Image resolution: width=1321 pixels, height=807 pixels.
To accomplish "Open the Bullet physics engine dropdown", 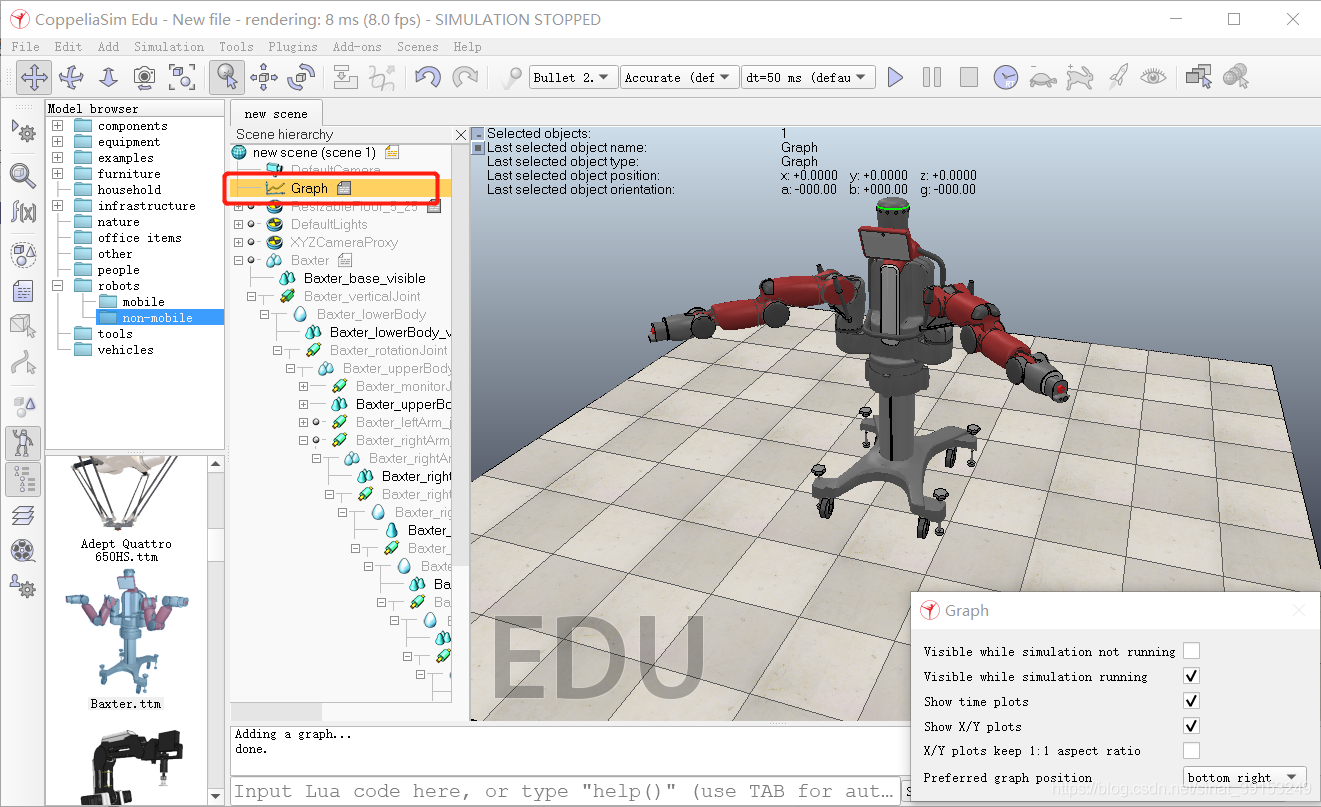I will click(573, 77).
